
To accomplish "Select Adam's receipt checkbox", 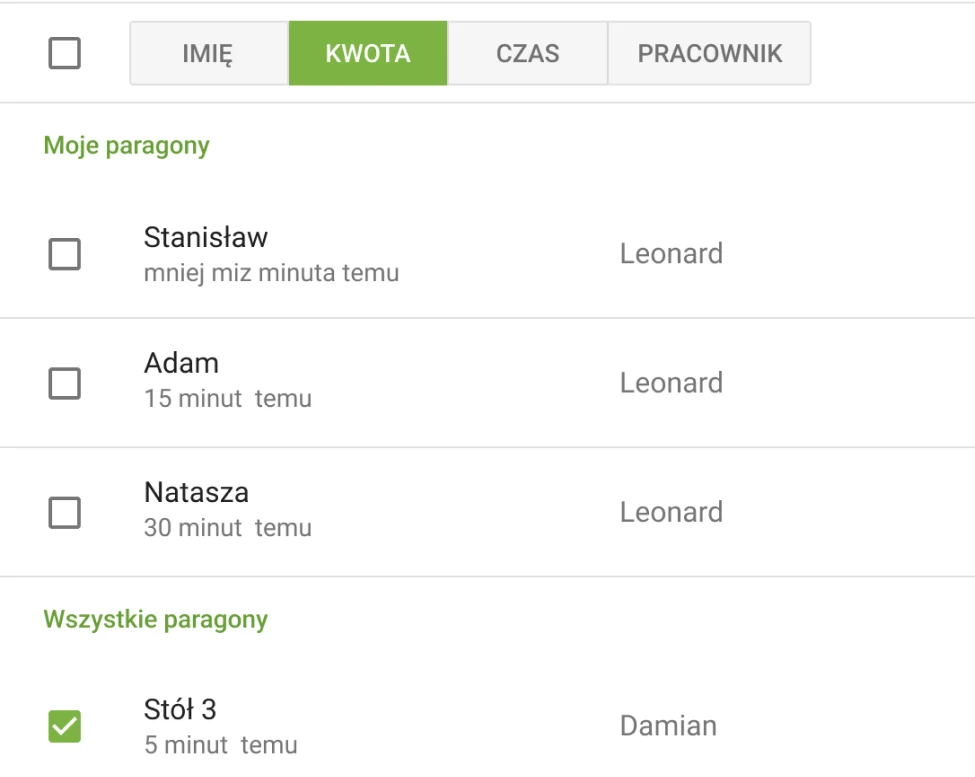I will pyautogui.click(x=65, y=382).
